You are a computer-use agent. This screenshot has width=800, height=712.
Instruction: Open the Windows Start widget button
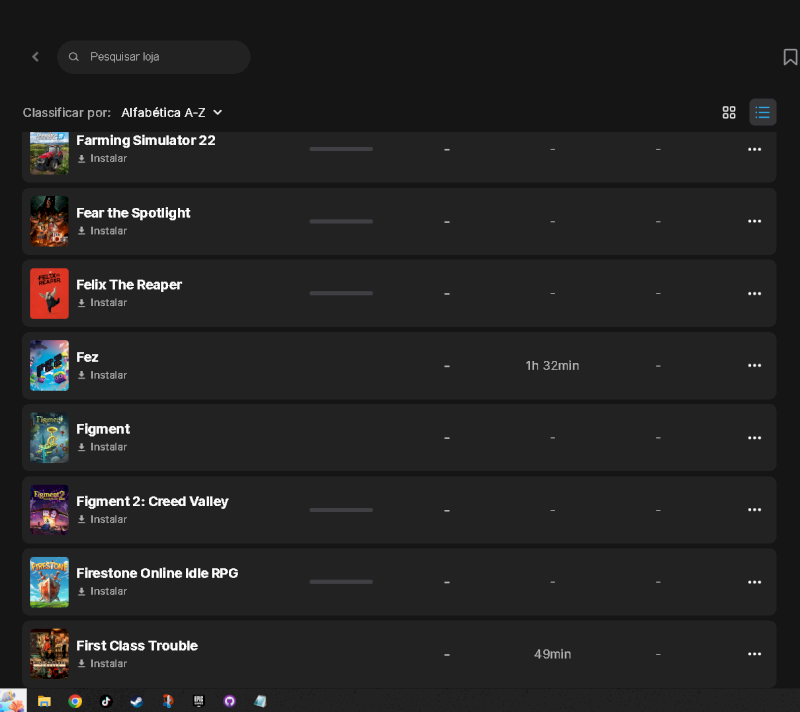pyautogui.click(x=13, y=701)
